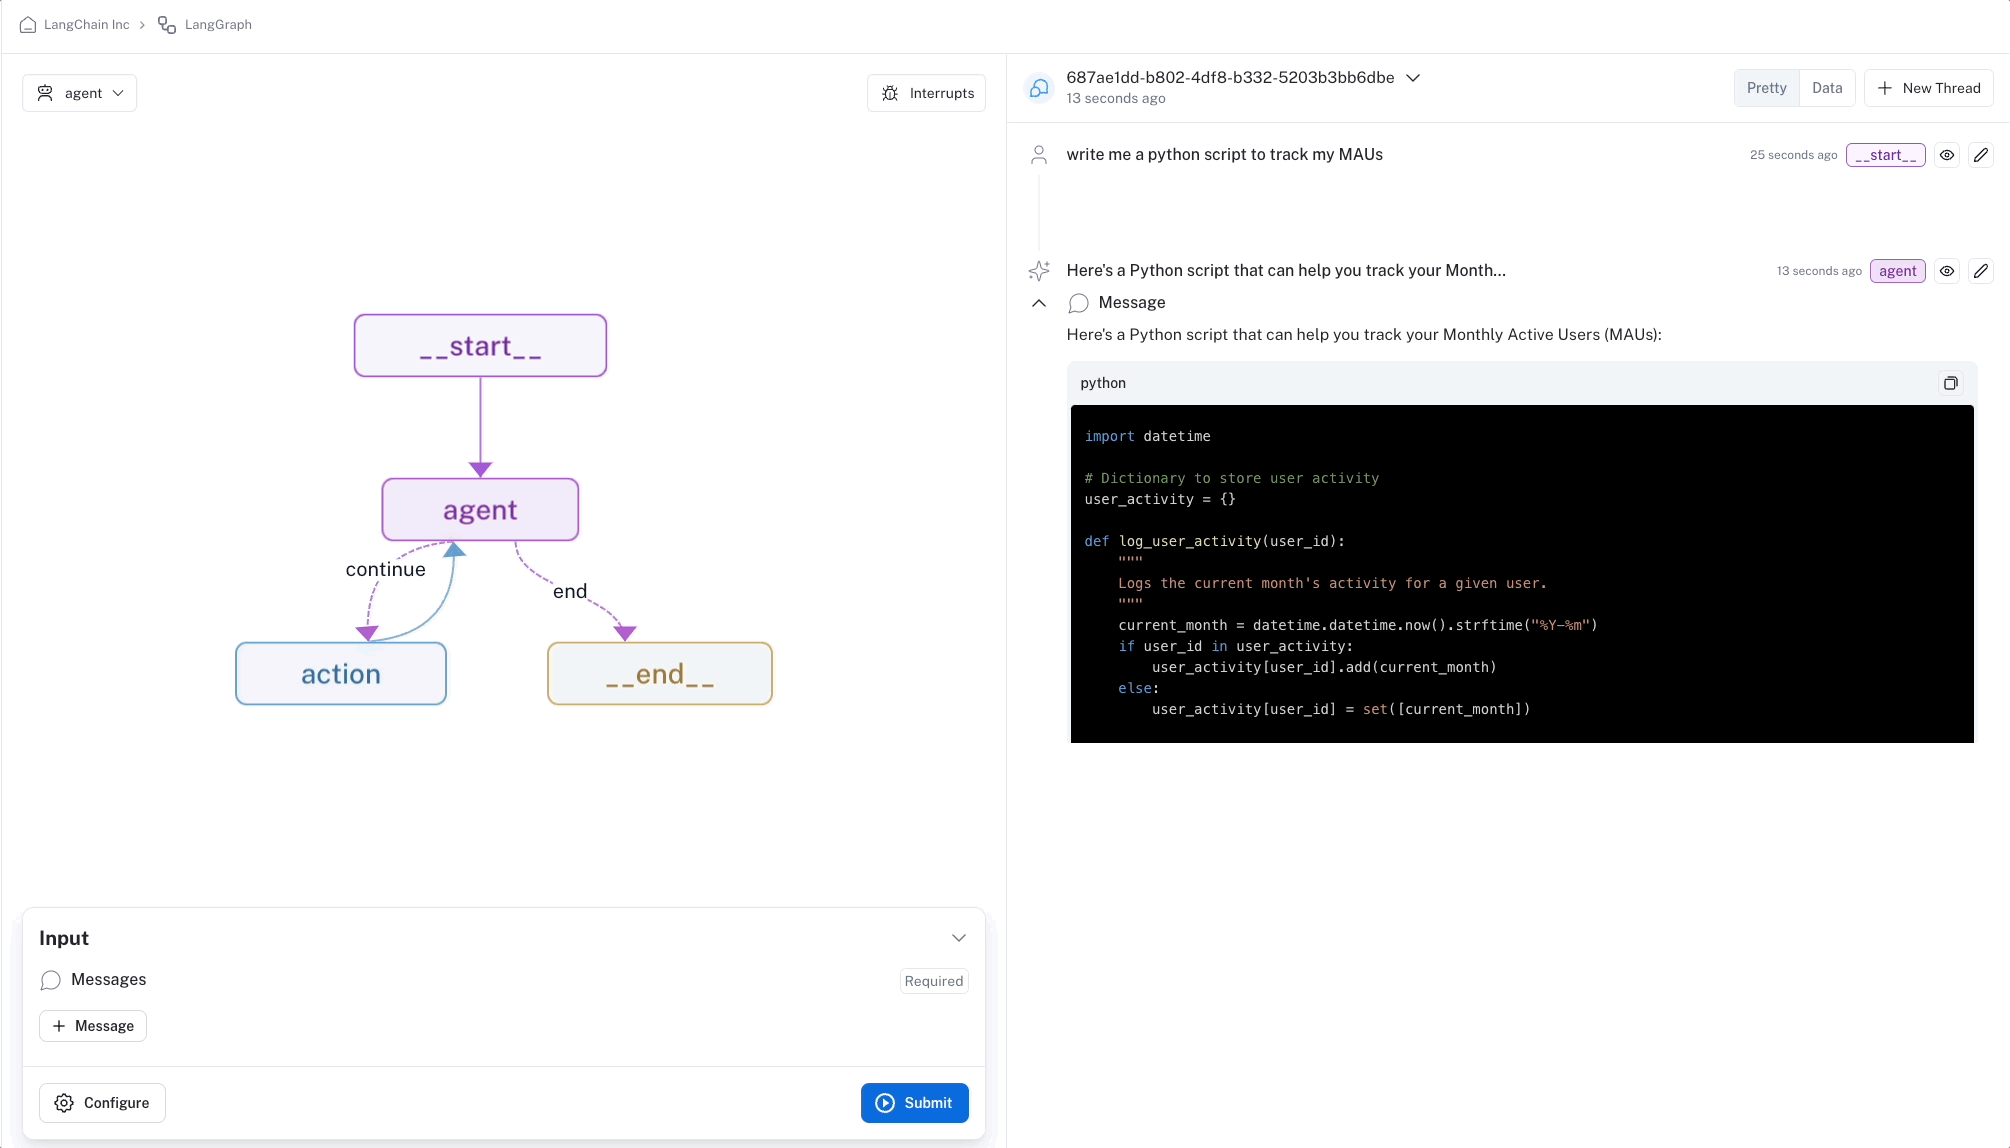Click the bug icon next to Interrupts
Image resolution: width=2010 pixels, height=1148 pixels.
889,92
